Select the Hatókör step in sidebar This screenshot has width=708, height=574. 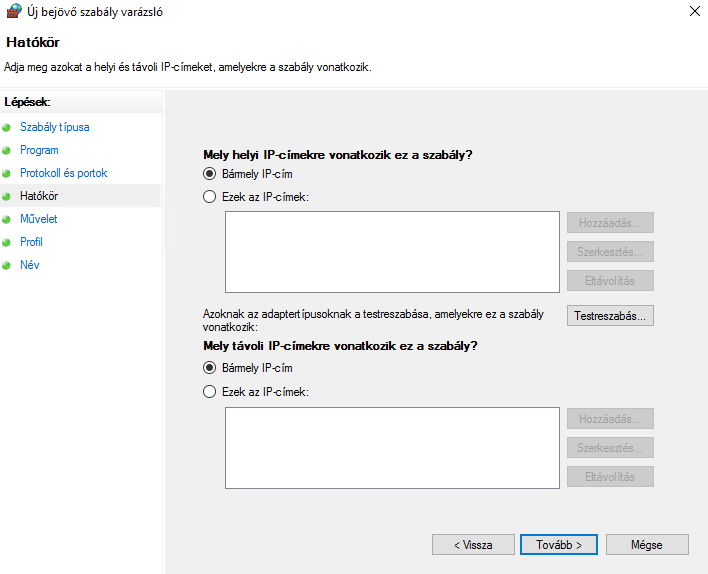[39, 196]
